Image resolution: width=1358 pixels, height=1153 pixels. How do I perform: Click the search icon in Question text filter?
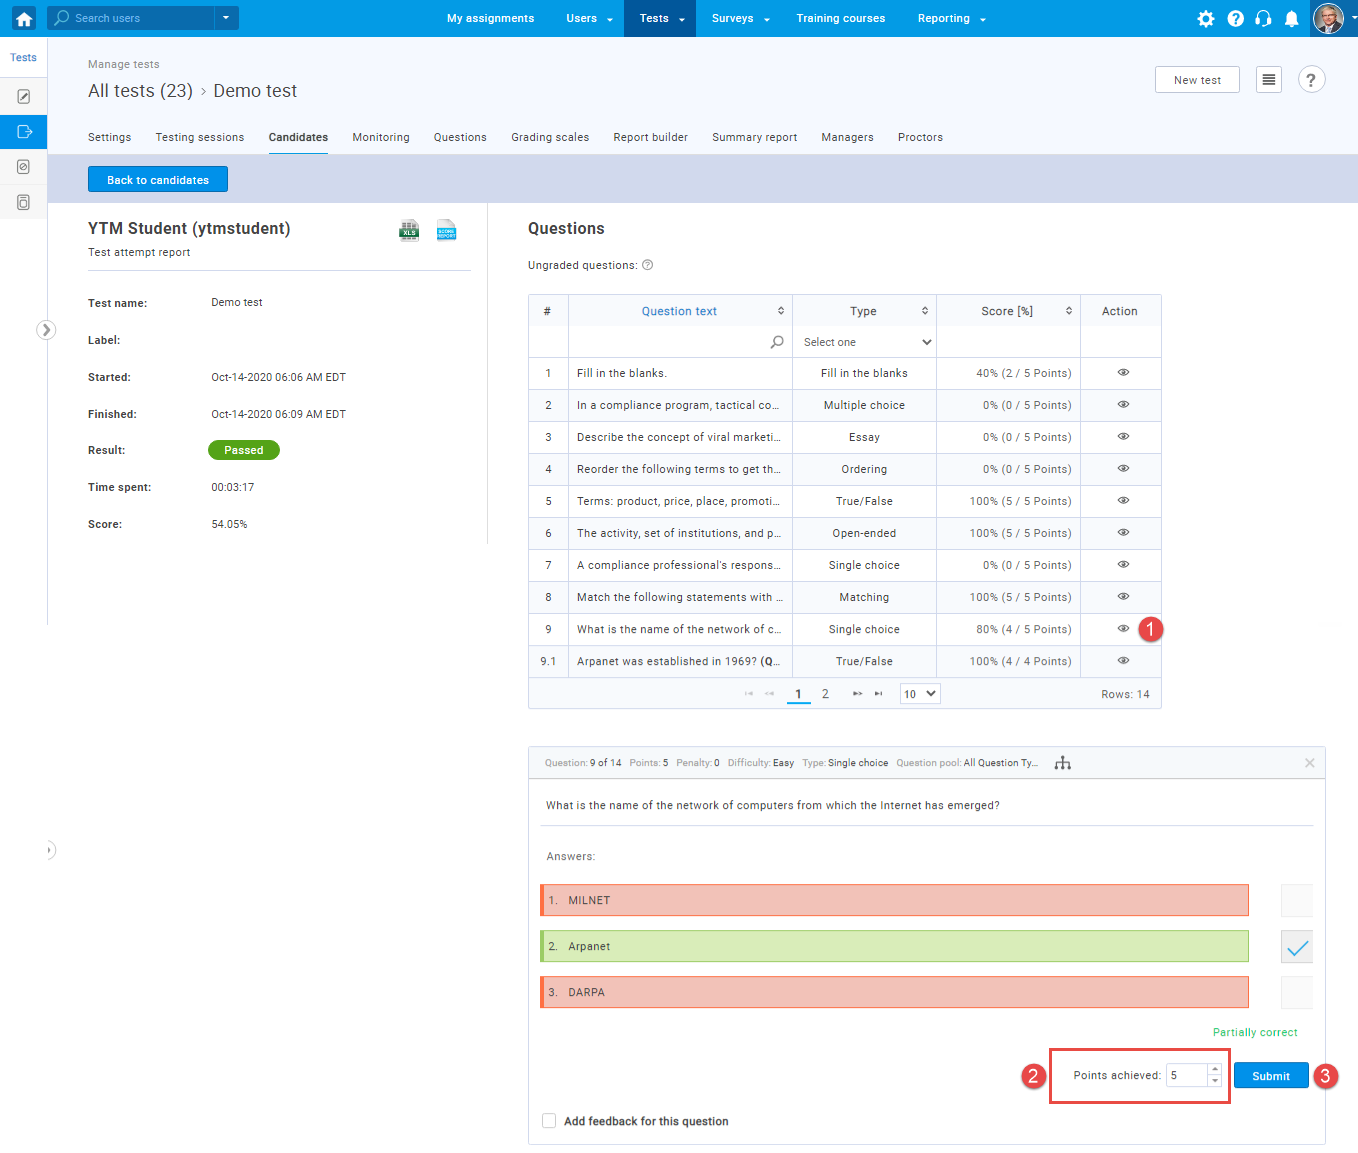[x=777, y=342]
